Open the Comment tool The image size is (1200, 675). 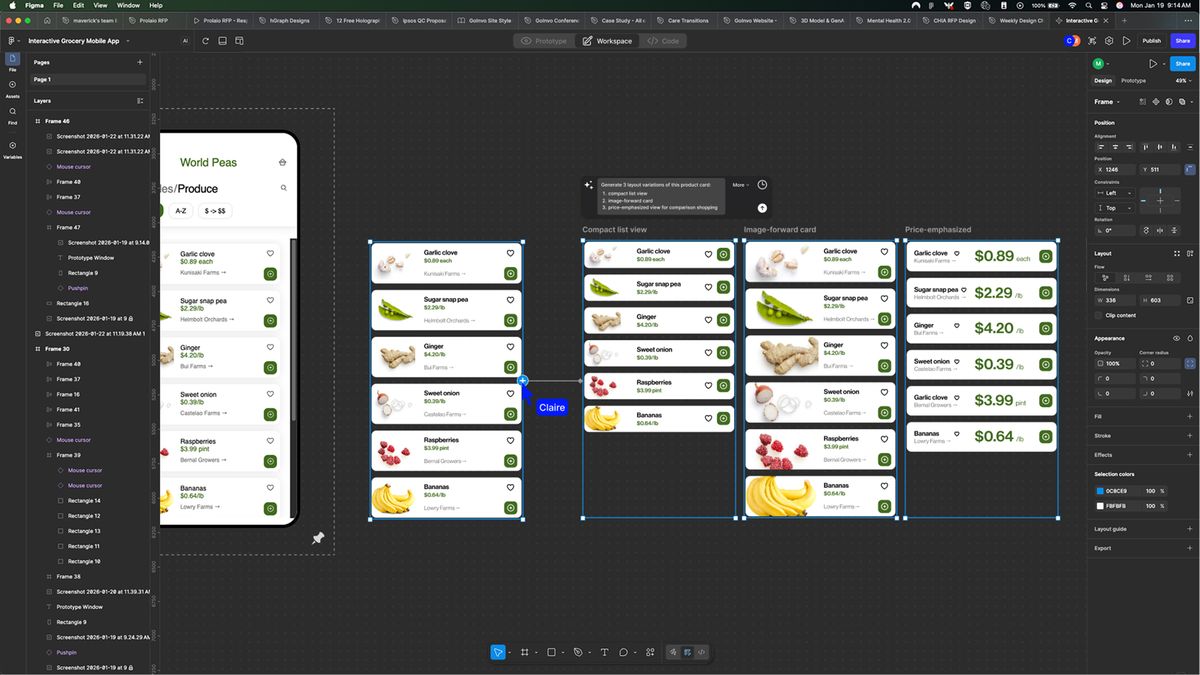coord(623,652)
